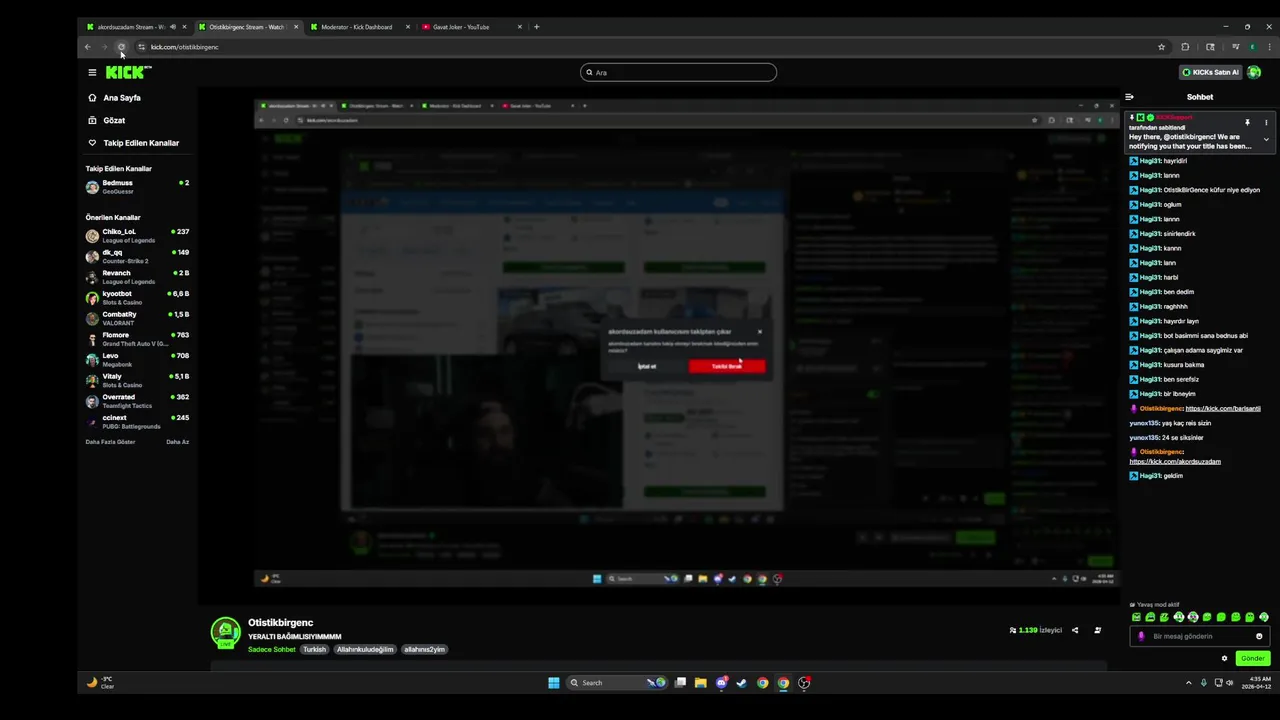Click the KICK logo
This screenshot has height=720, width=1280.
128,72
